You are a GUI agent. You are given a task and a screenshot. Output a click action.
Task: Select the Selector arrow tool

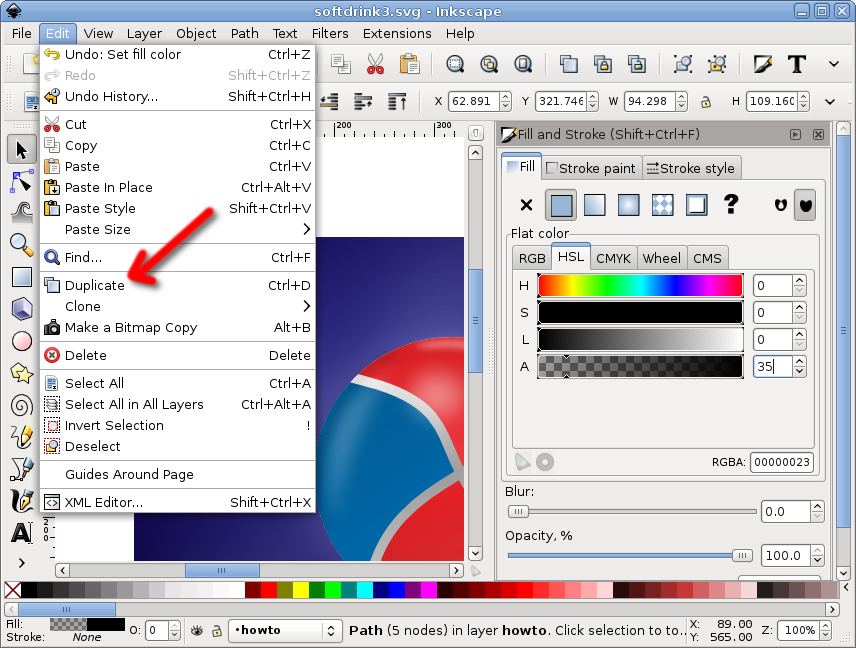coord(22,150)
